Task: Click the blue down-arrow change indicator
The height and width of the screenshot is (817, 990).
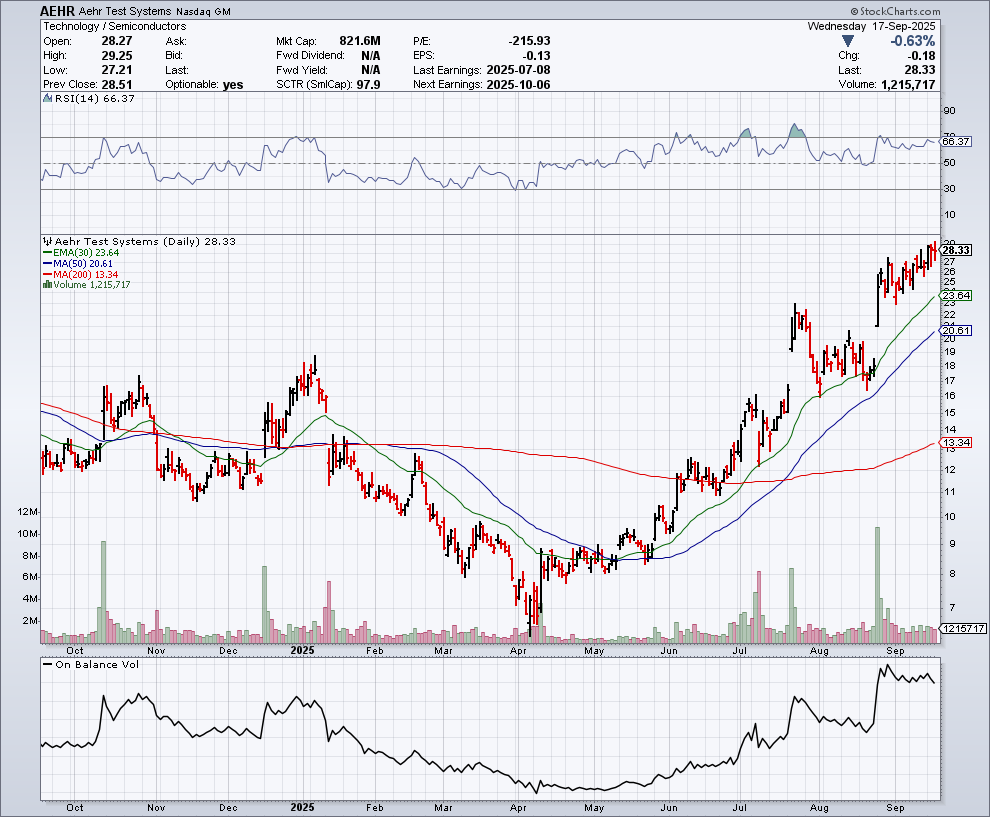Action: (850, 41)
